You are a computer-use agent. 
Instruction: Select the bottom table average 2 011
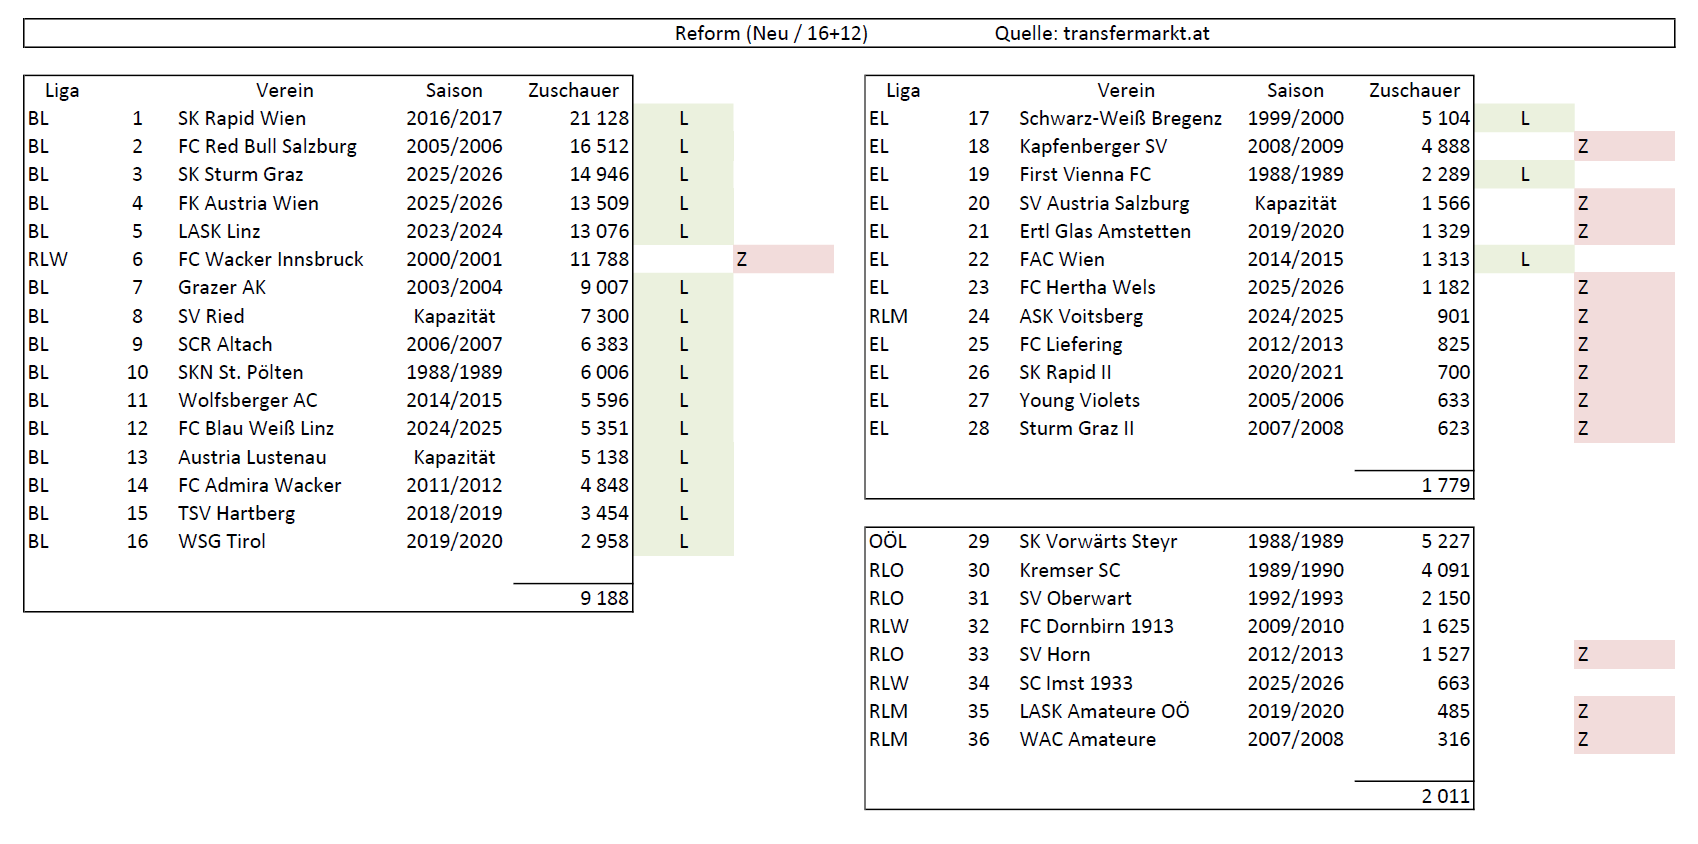click(x=1445, y=796)
